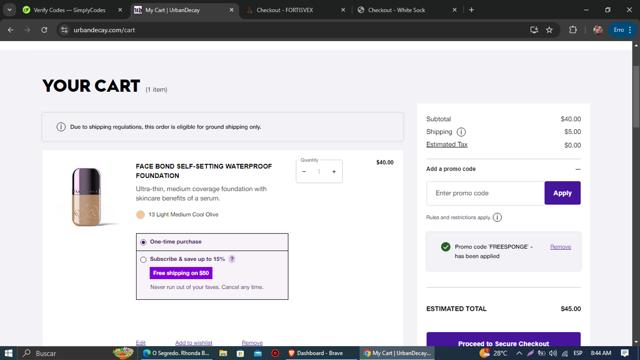The width and height of the screenshot is (640, 360).
Task: Click the browser forward arrow
Action: point(27,30)
